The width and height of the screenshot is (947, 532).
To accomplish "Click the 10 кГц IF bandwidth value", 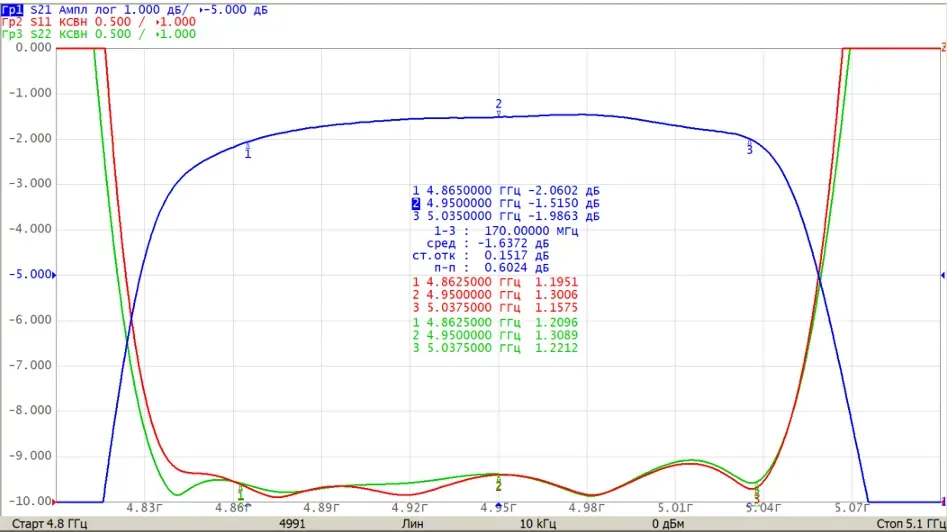I will point(538,524).
